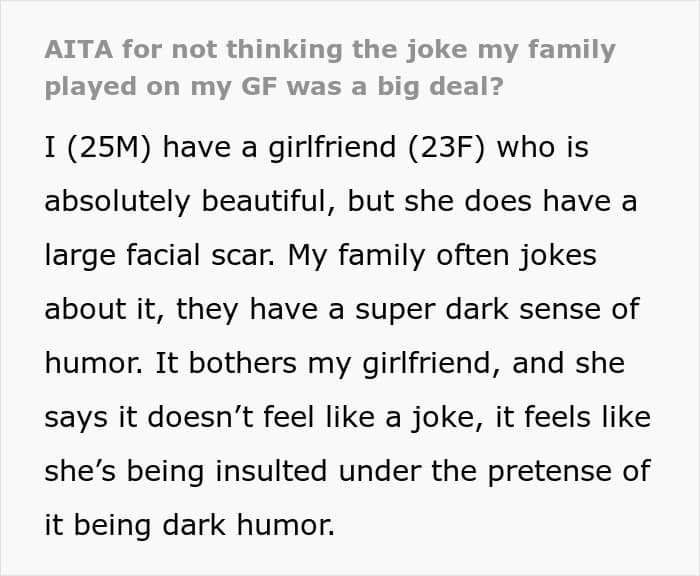Click the phrase 'My family often jokes'
The width and height of the screenshot is (700, 576).
(x=442, y=257)
